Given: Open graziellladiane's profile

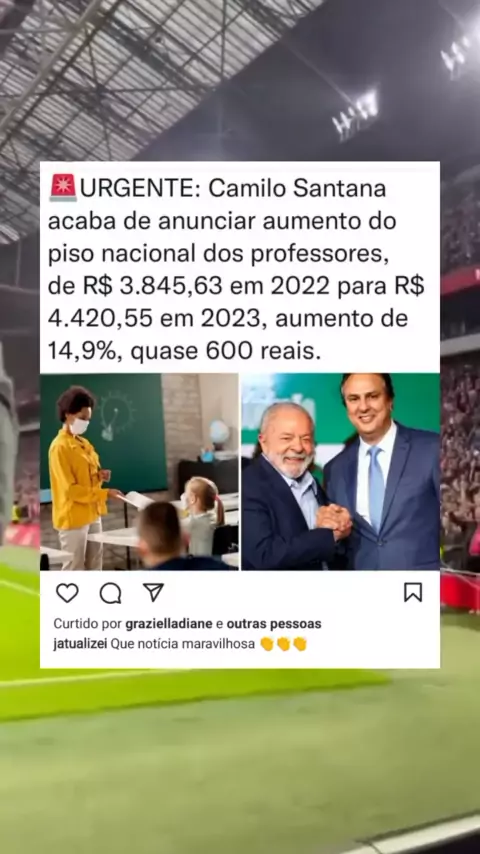Looking at the screenshot, I should (169, 624).
